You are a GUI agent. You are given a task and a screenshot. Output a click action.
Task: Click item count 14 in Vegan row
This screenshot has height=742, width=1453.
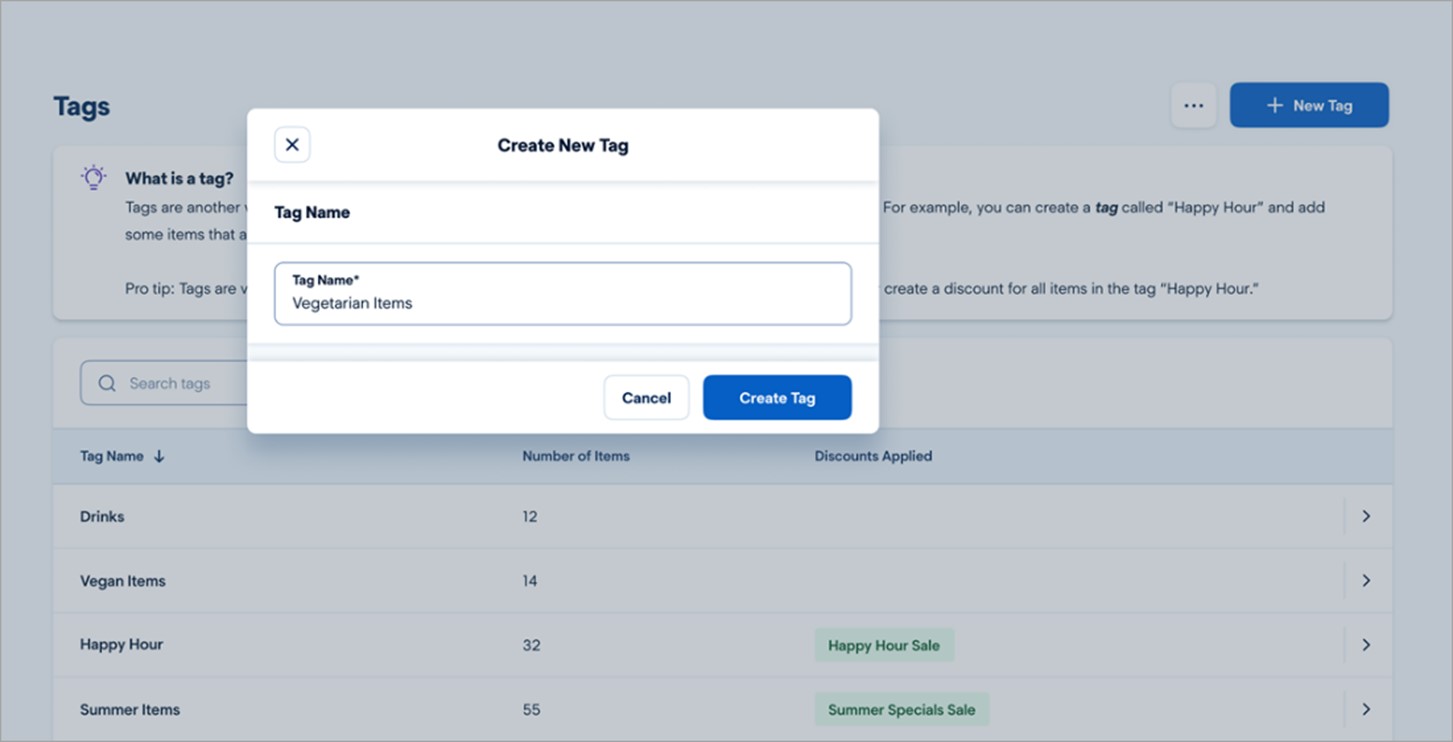[x=530, y=581]
